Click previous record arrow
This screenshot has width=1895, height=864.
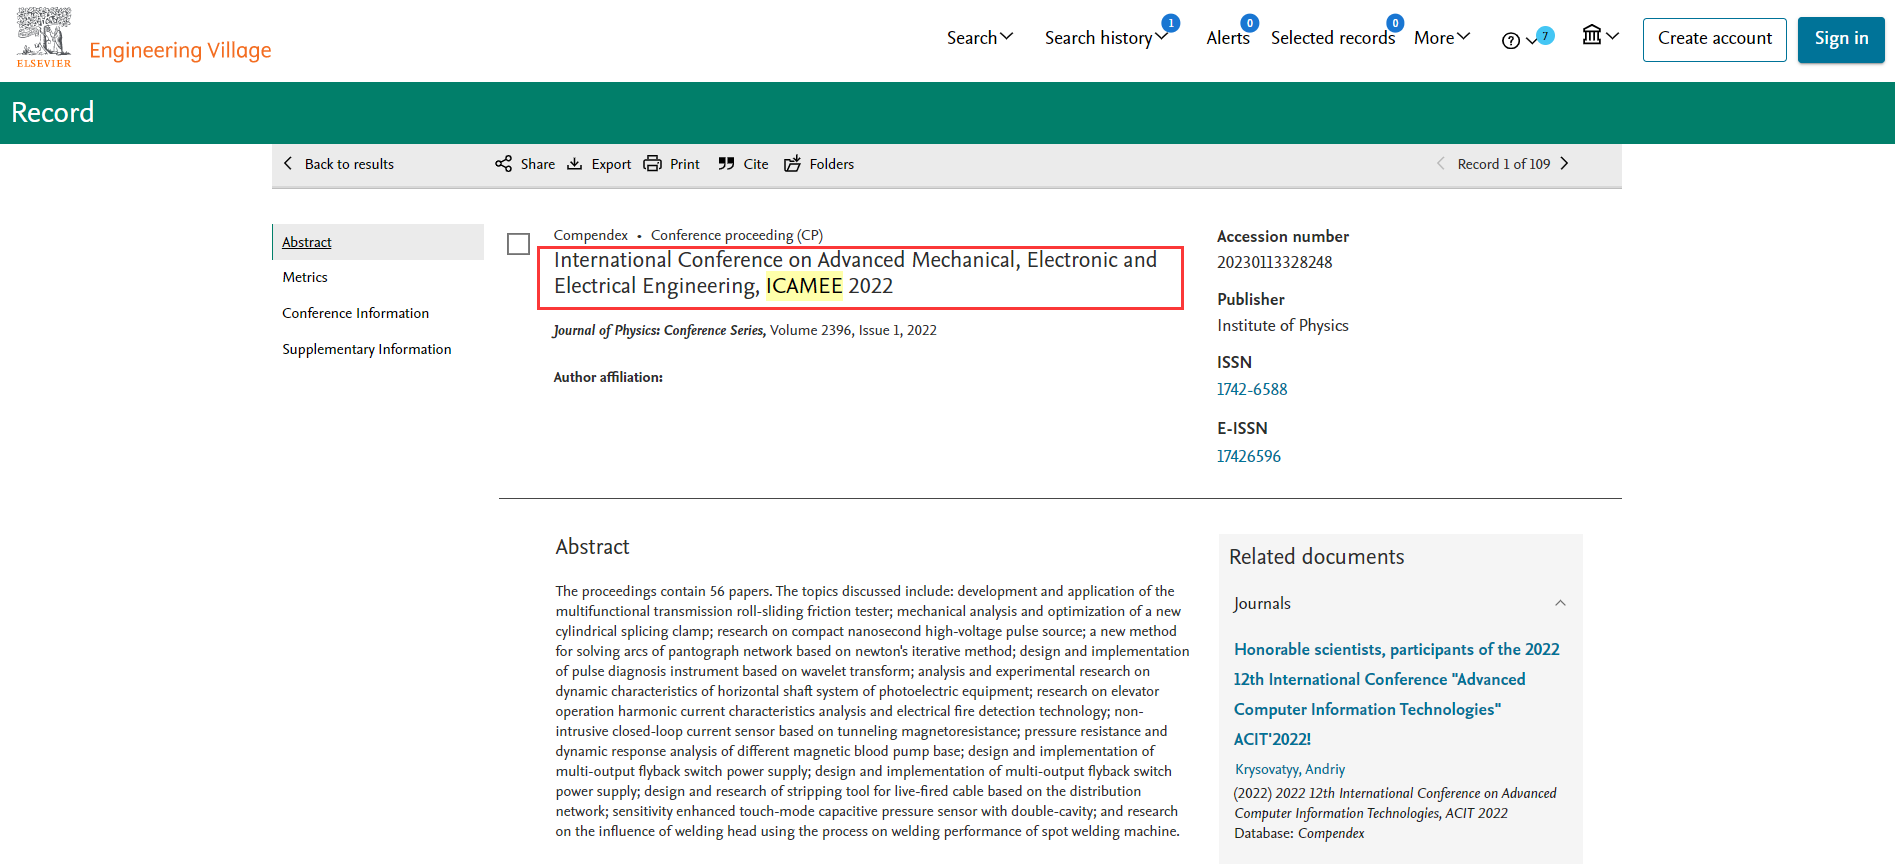coord(1440,163)
